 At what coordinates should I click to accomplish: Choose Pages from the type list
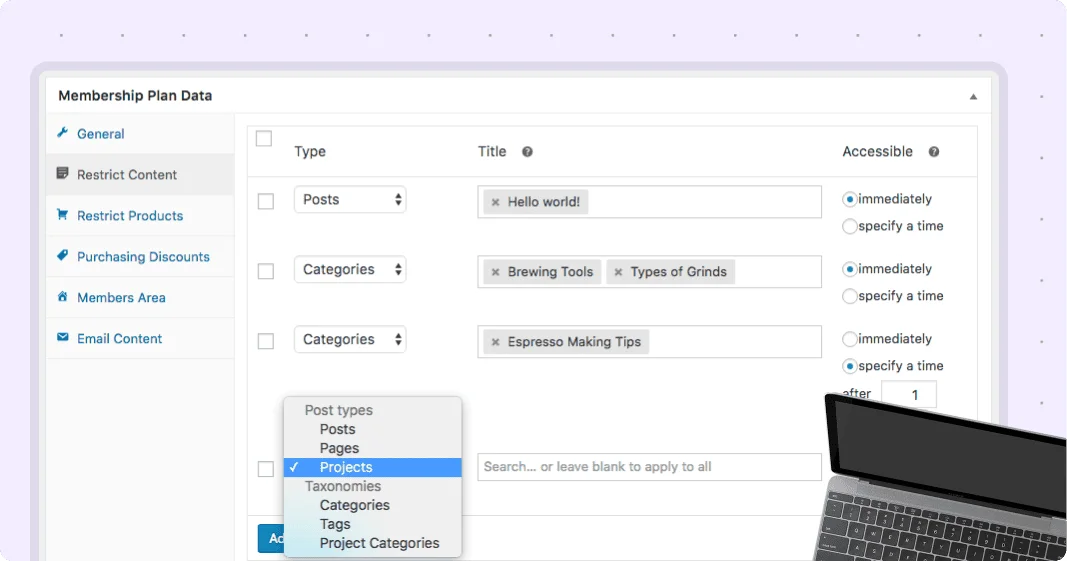coord(372,449)
